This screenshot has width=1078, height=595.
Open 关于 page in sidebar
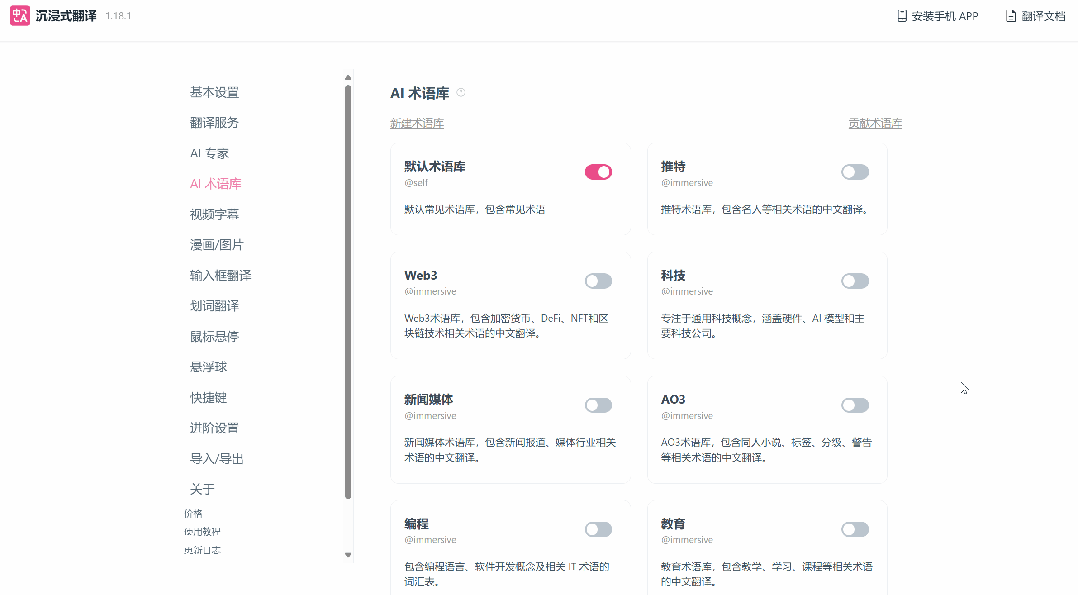[202, 489]
